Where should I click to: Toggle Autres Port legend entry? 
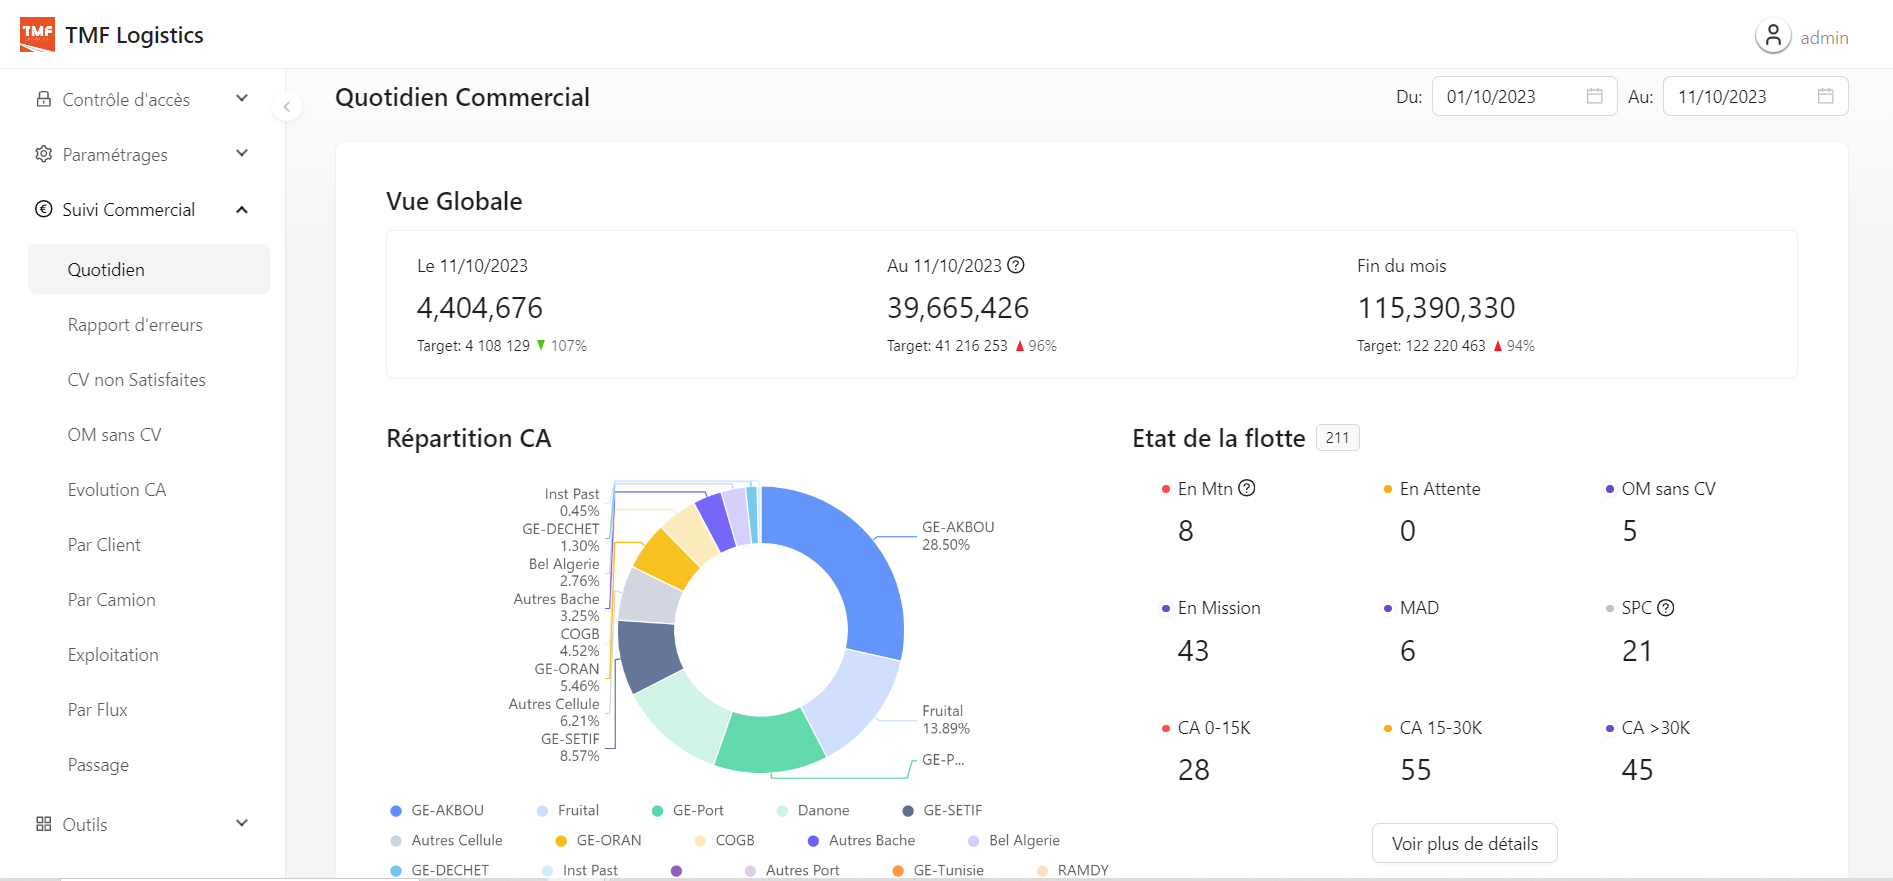click(792, 870)
